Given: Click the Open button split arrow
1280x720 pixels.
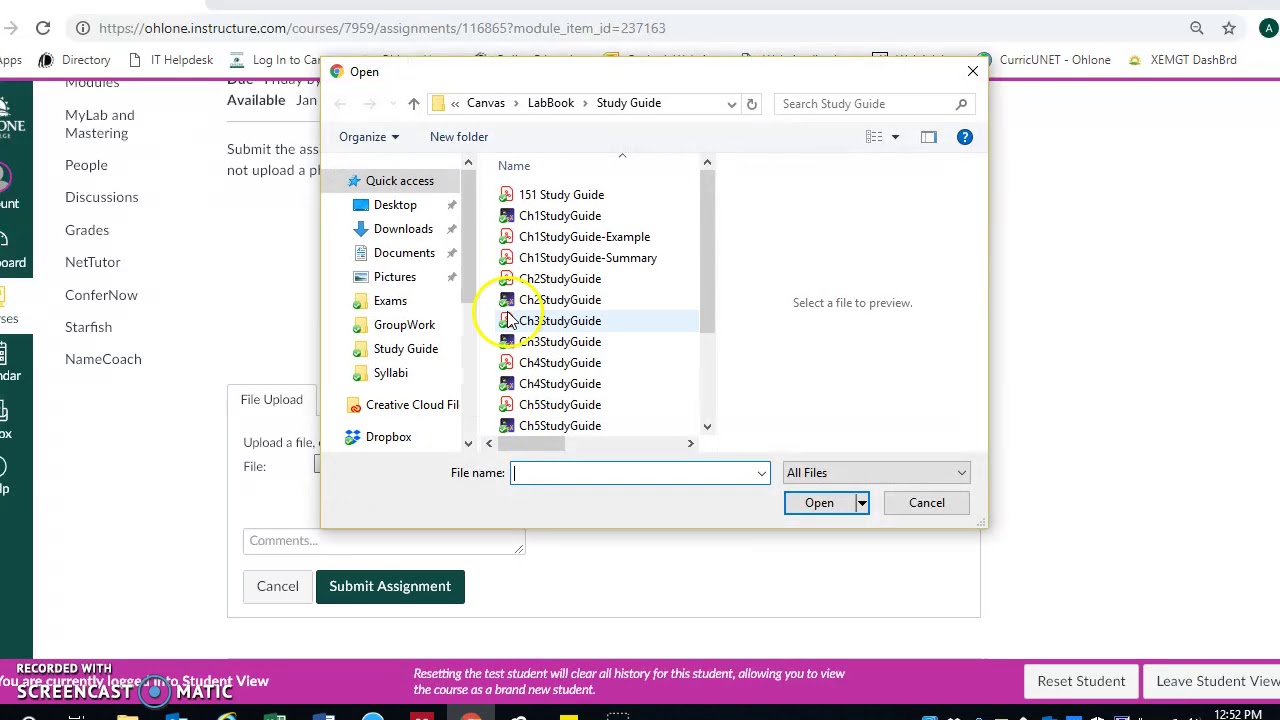Looking at the screenshot, I should pyautogui.click(x=862, y=503).
